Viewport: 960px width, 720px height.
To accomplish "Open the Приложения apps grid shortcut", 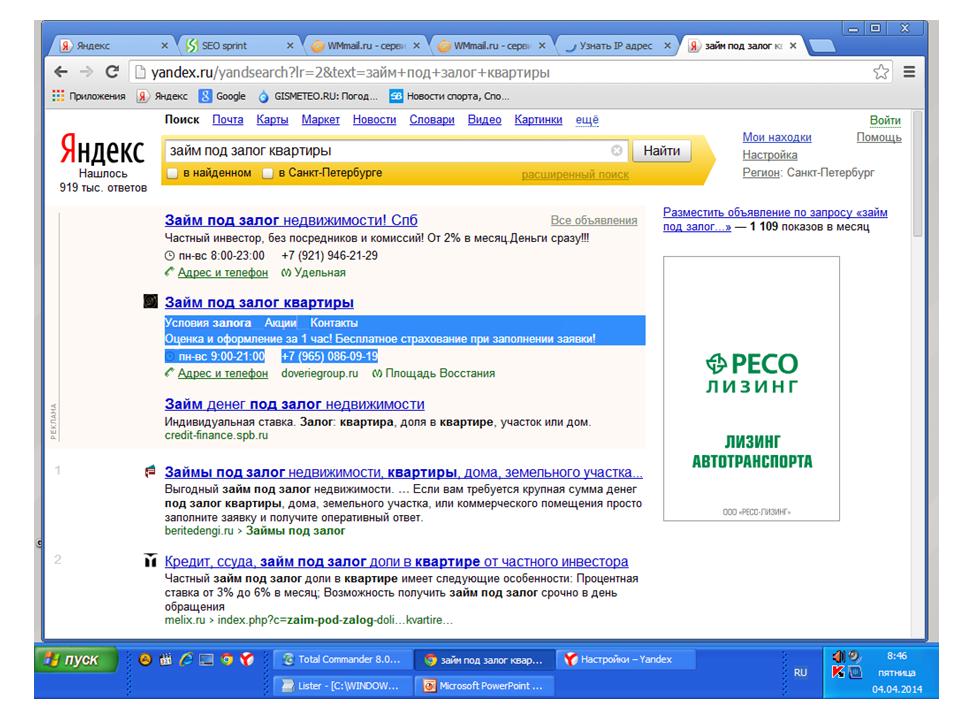I will click(x=89, y=96).
